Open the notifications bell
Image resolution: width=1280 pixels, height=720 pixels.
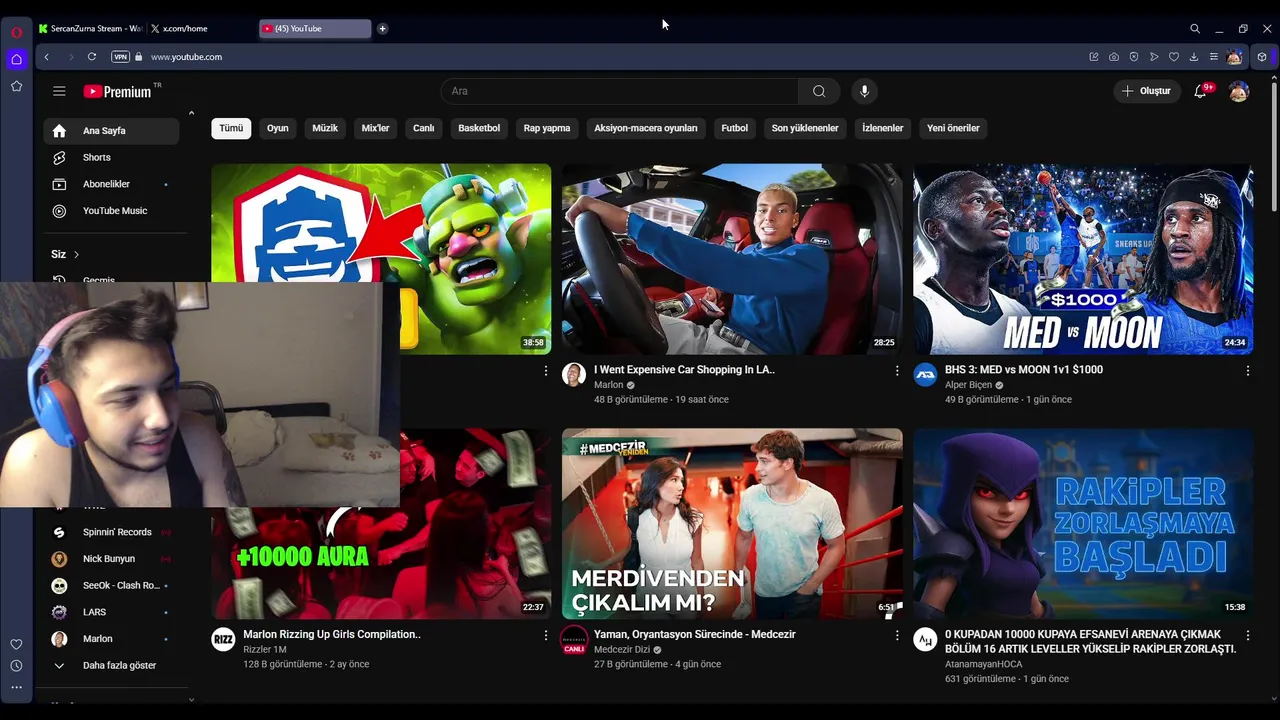click(x=1200, y=91)
